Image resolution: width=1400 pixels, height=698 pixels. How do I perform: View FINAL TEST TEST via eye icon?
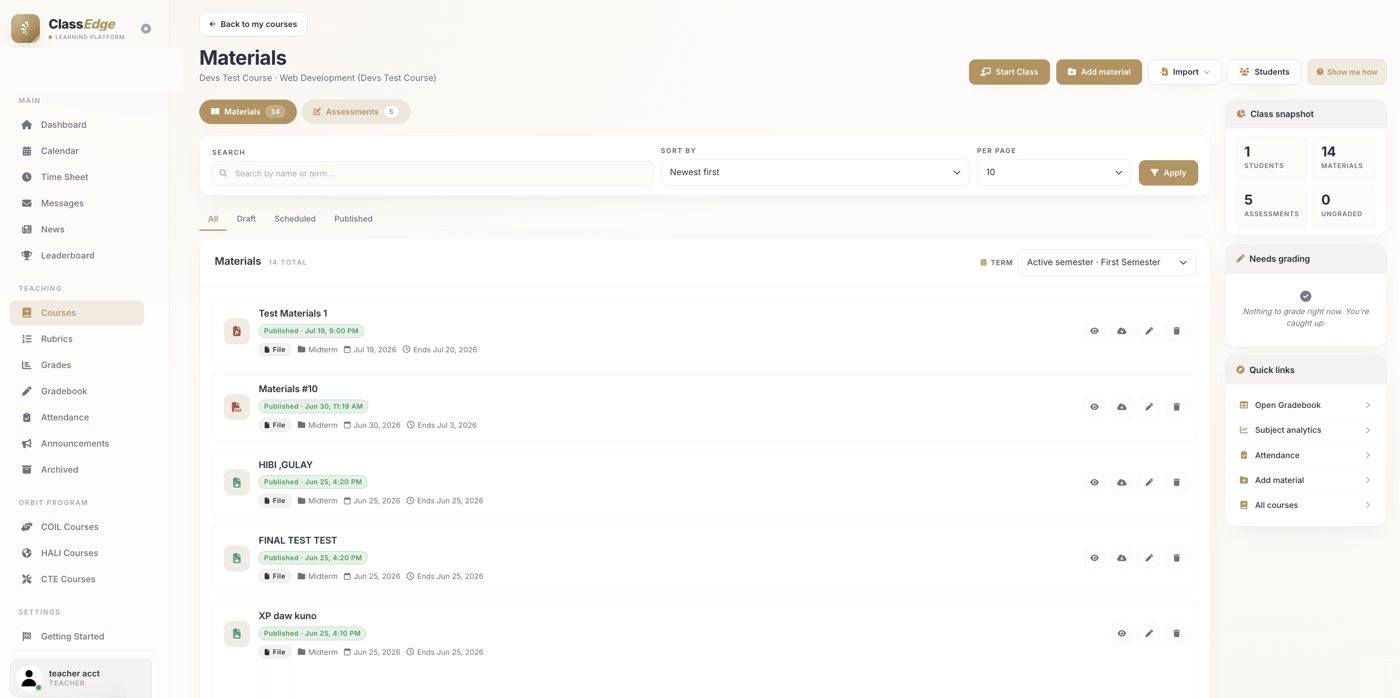(1094, 558)
